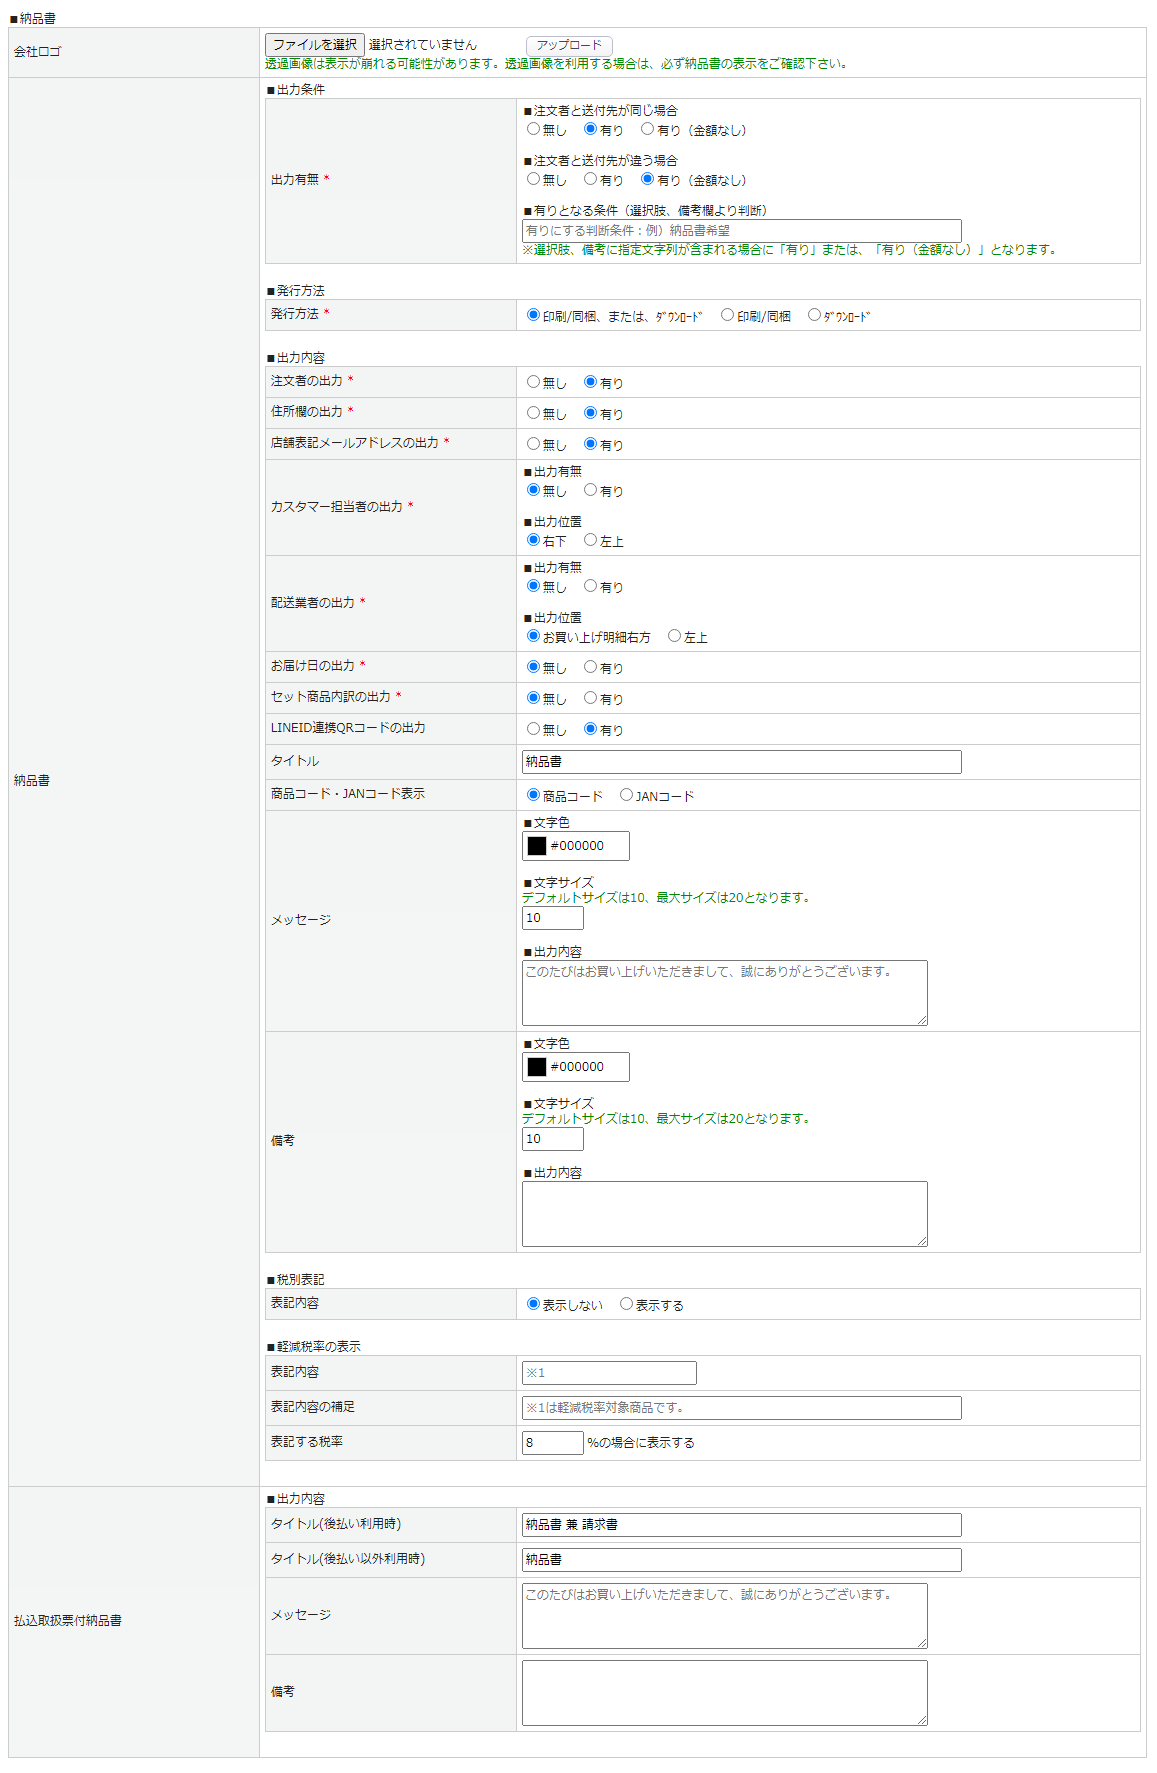Select 無し for 注文者と送付先が違う場合

click(x=534, y=179)
